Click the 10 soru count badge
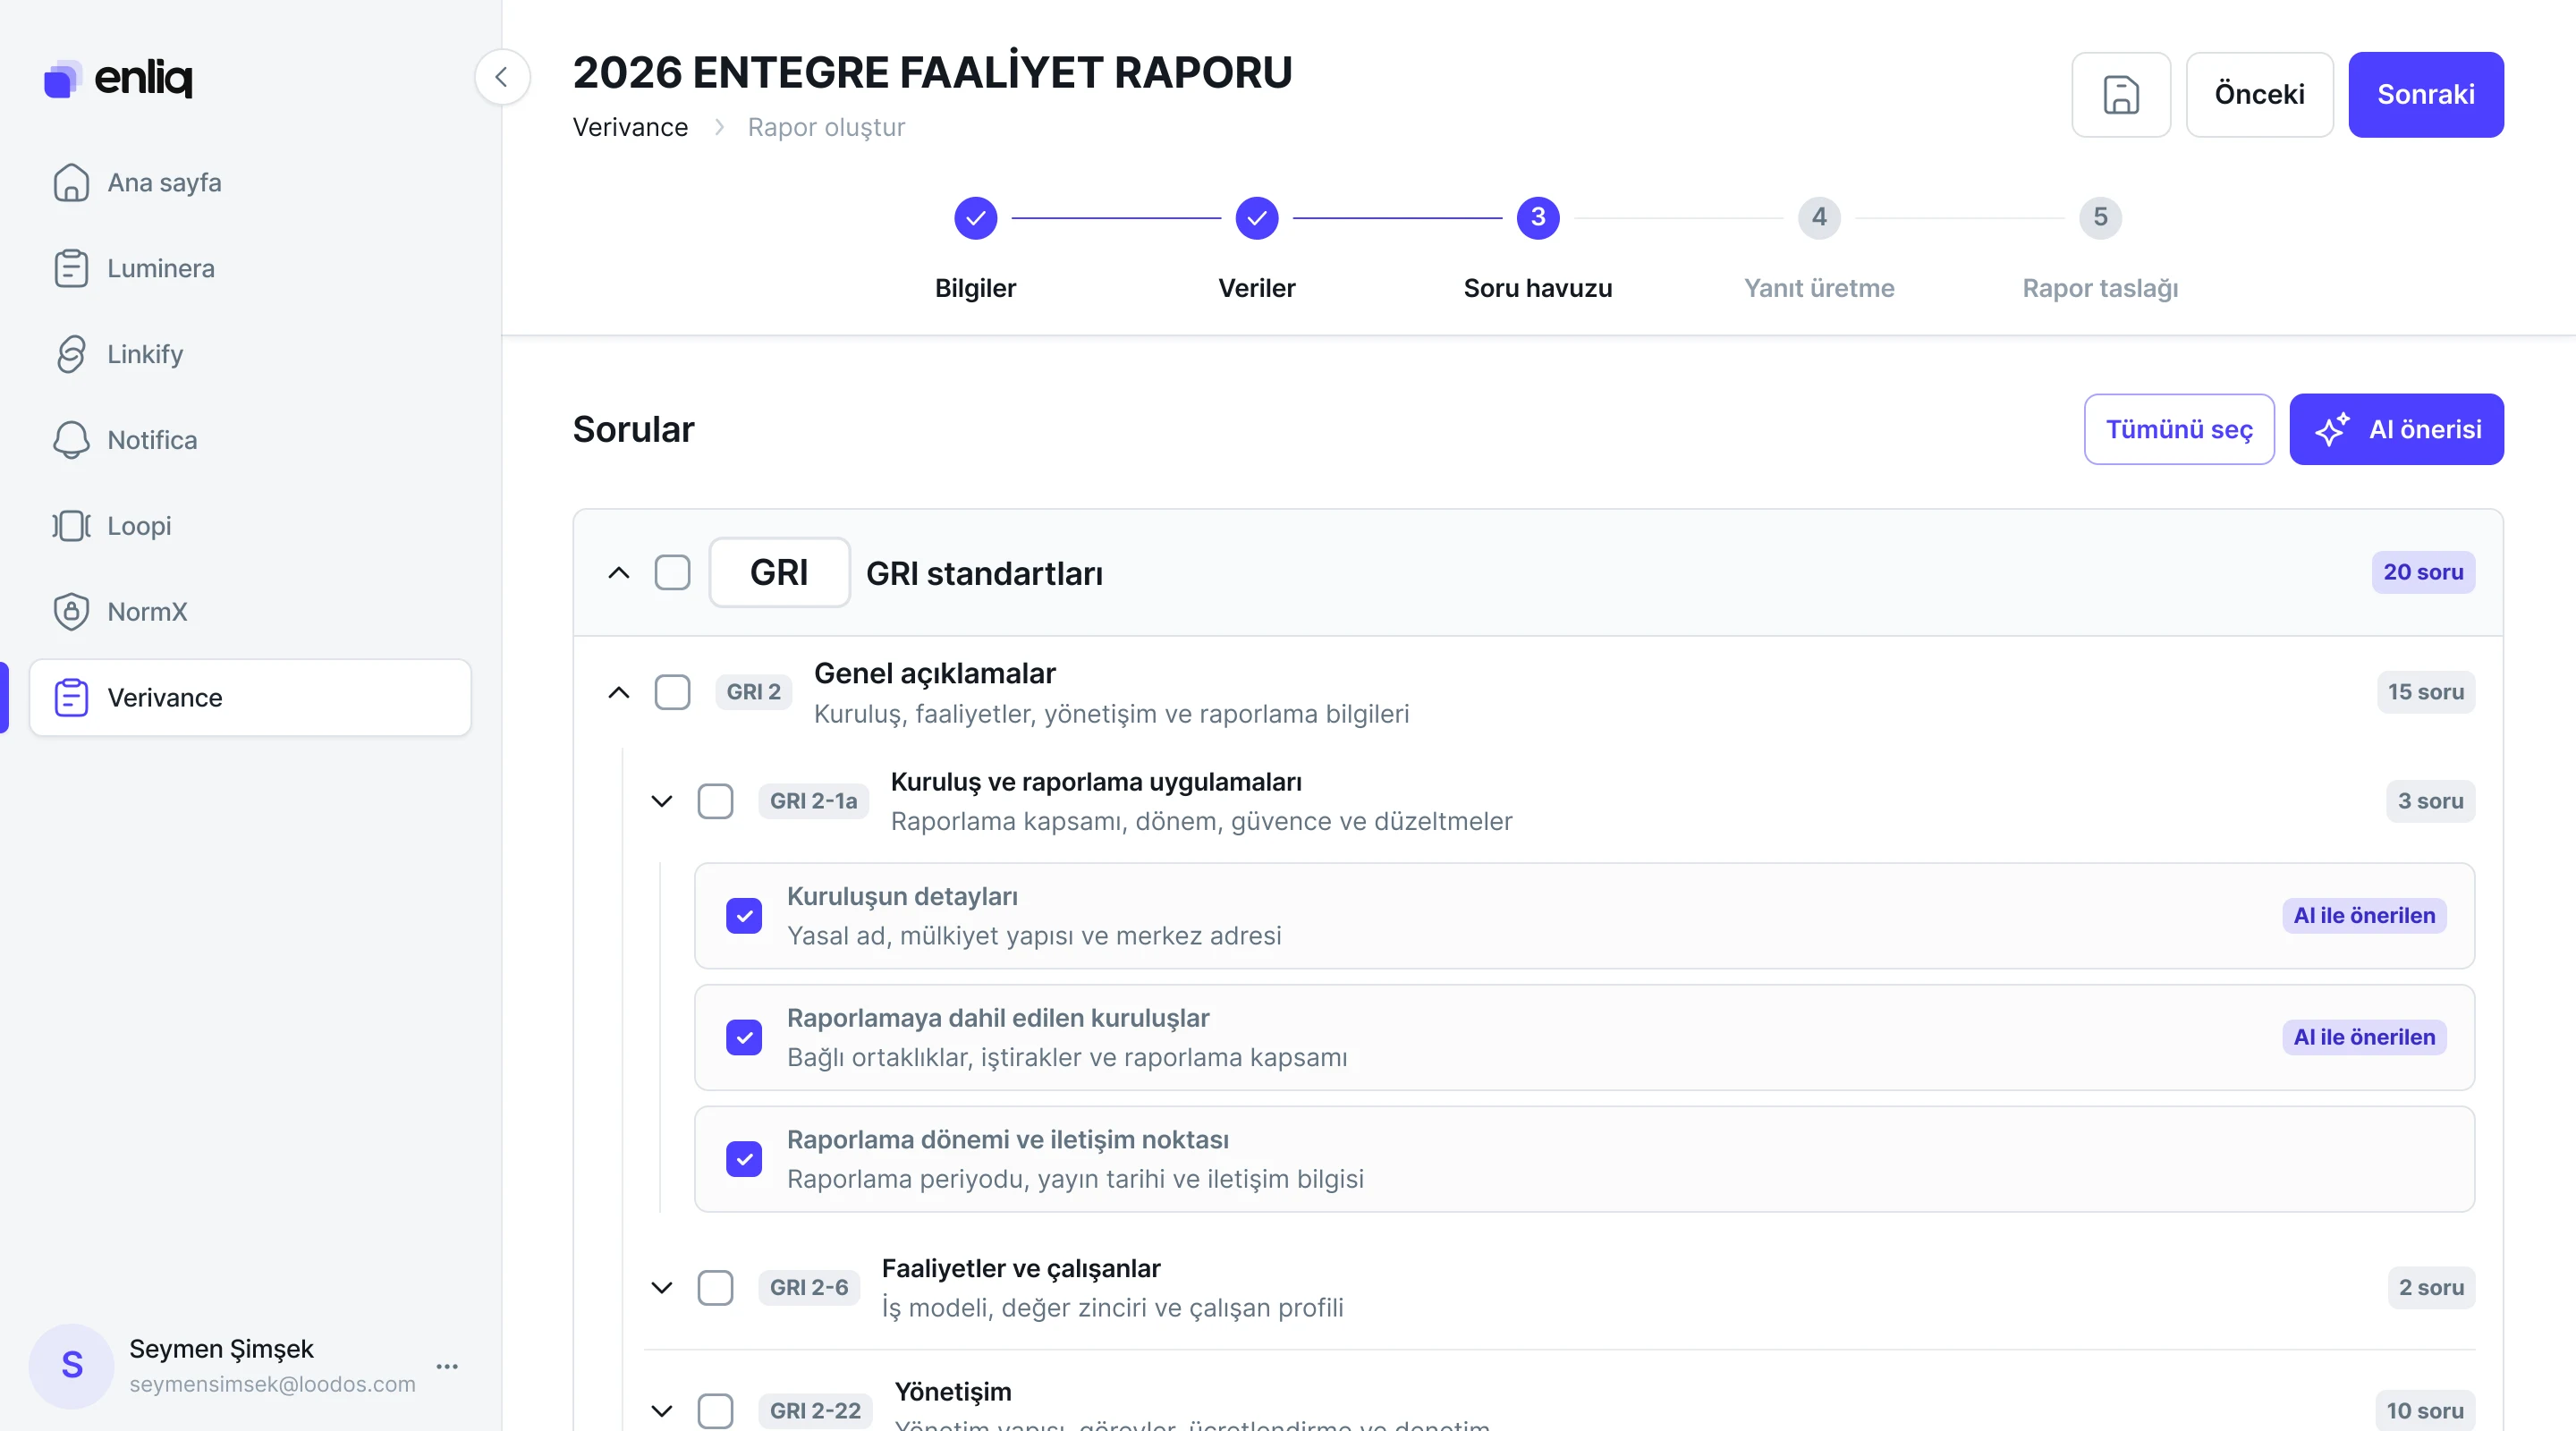Screen dimensions: 2576x1431 2425,1411
